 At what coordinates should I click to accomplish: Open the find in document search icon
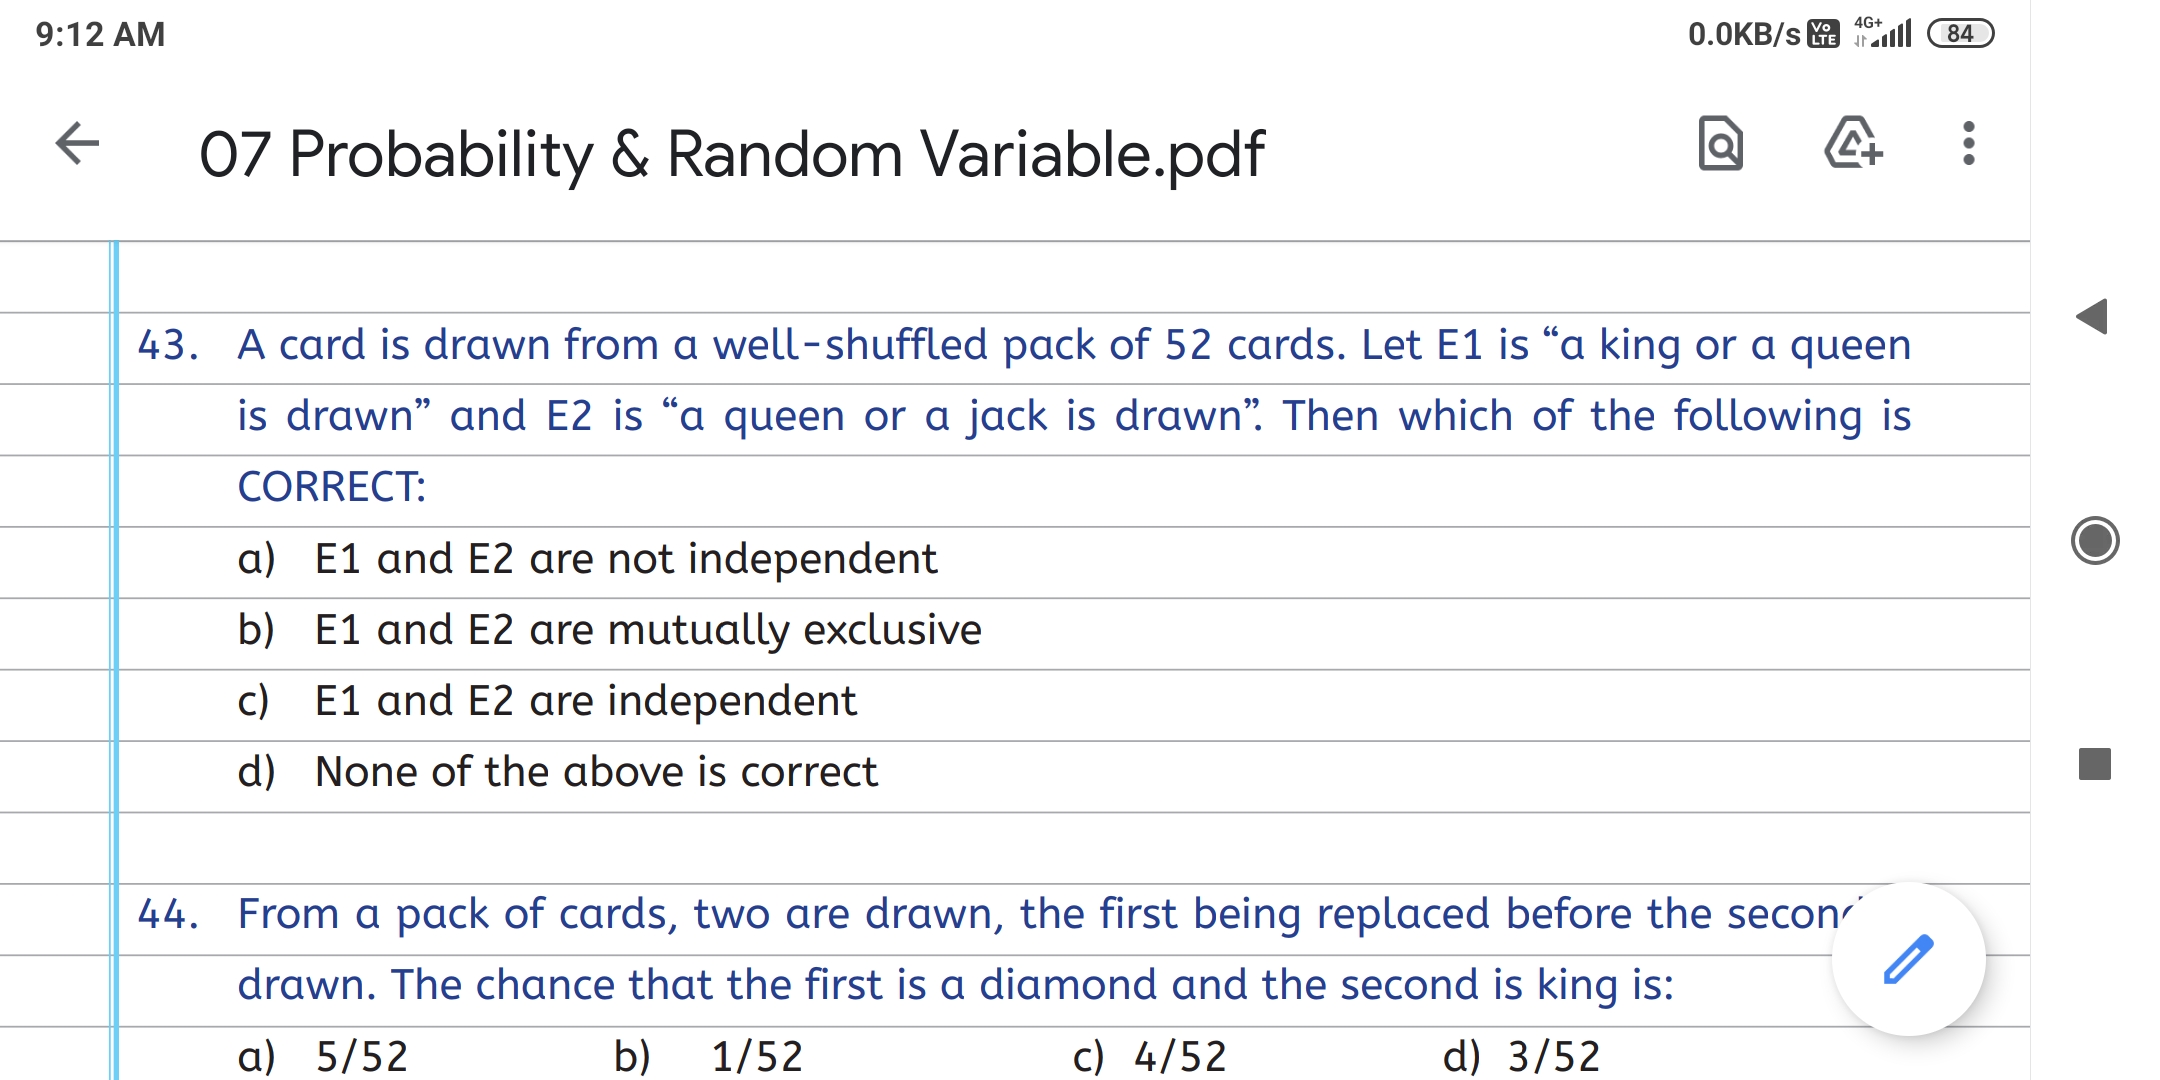pos(1720,144)
